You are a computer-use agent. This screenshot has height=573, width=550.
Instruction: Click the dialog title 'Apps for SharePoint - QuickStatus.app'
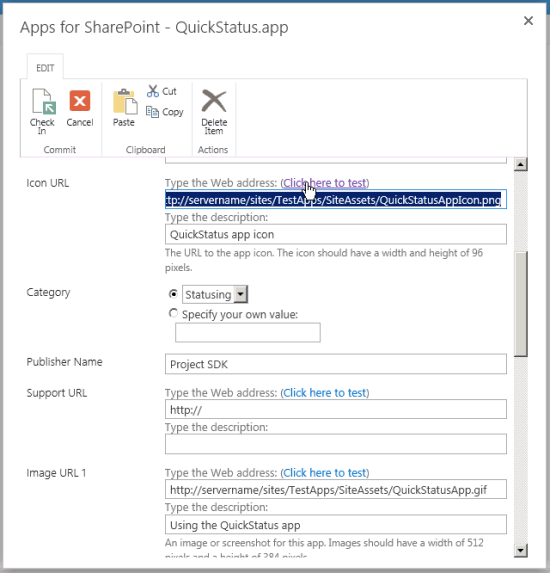pos(154,27)
